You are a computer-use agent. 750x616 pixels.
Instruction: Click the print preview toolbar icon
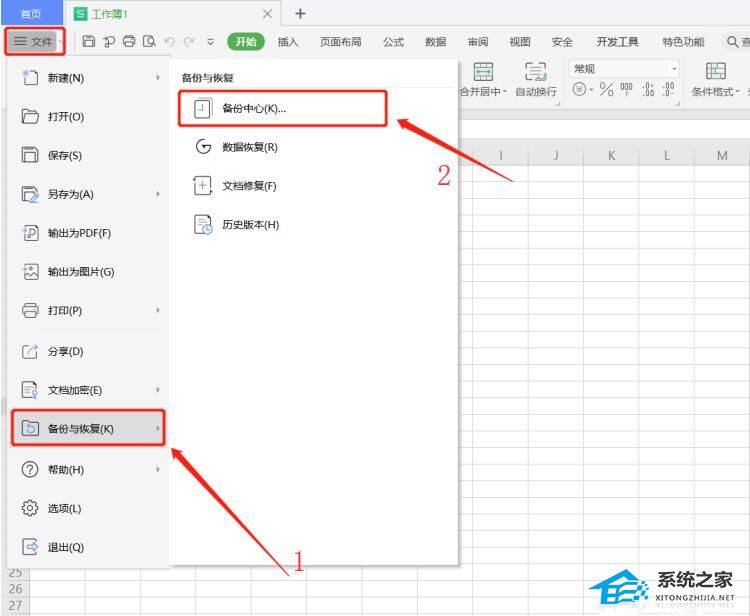[x=149, y=42]
